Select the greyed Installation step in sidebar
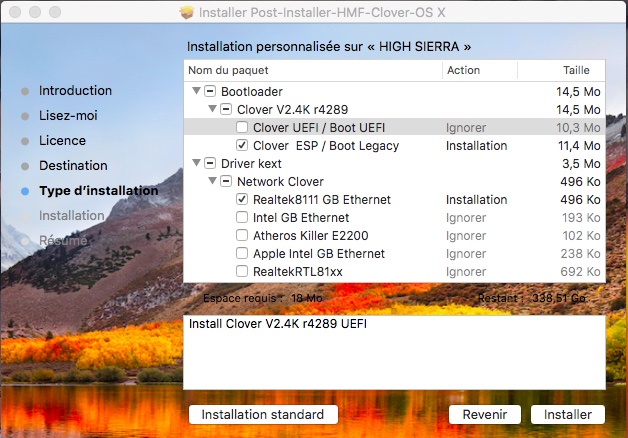The width and height of the screenshot is (628, 438). pyautogui.click(x=72, y=215)
